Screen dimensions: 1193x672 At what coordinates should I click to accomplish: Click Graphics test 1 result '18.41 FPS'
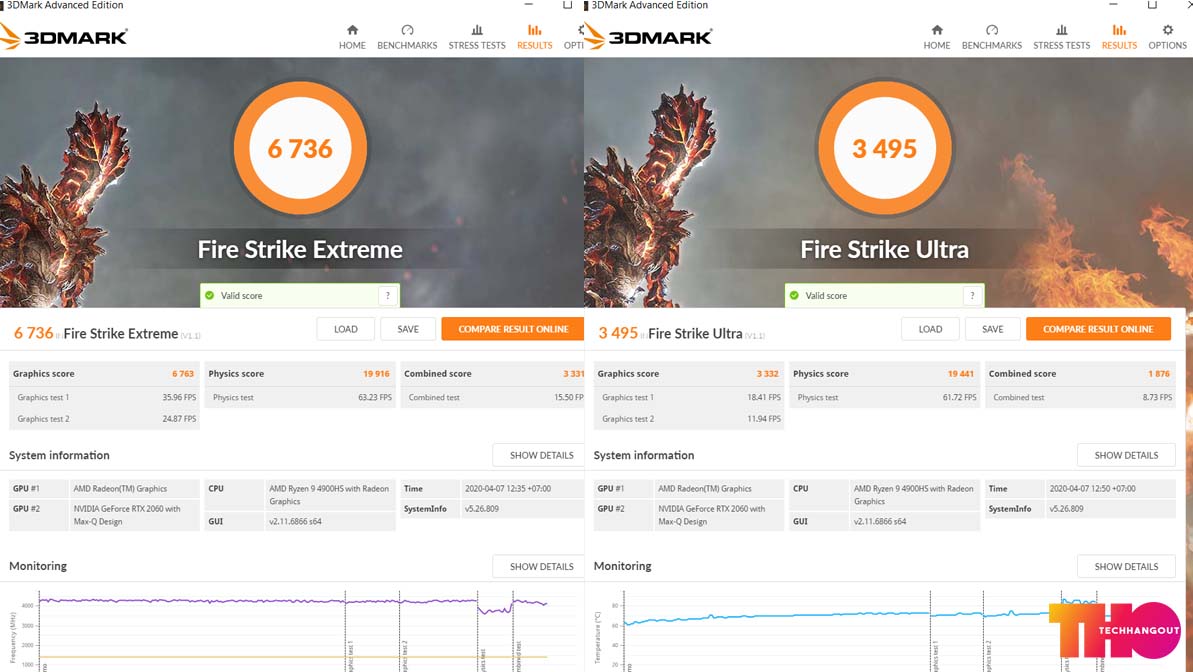(764, 397)
